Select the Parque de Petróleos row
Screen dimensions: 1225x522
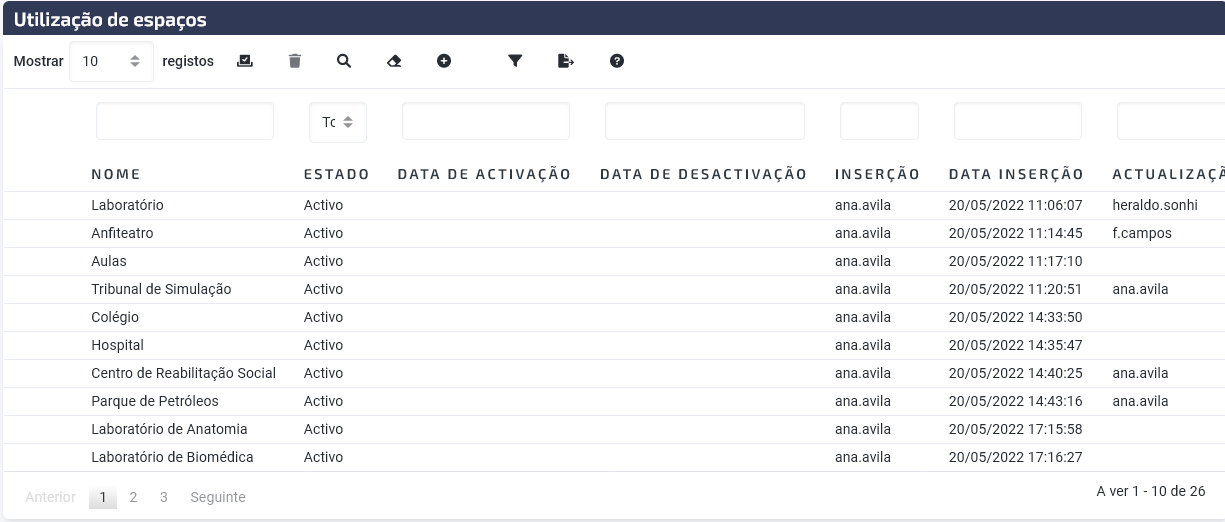(x=614, y=401)
